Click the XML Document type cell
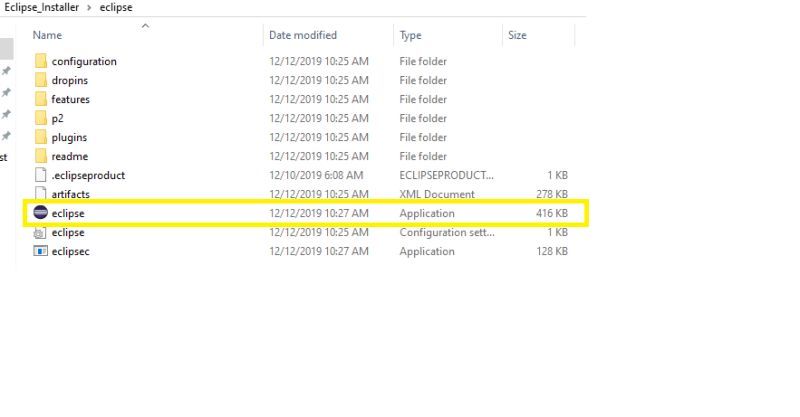This screenshot has width=800, height=417. click(x=437, y=194)
